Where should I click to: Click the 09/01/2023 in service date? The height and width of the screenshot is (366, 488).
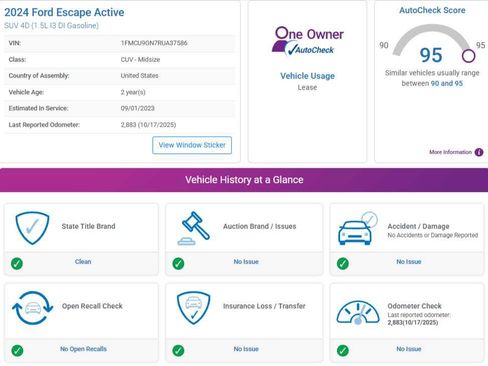tap(138, 108)
